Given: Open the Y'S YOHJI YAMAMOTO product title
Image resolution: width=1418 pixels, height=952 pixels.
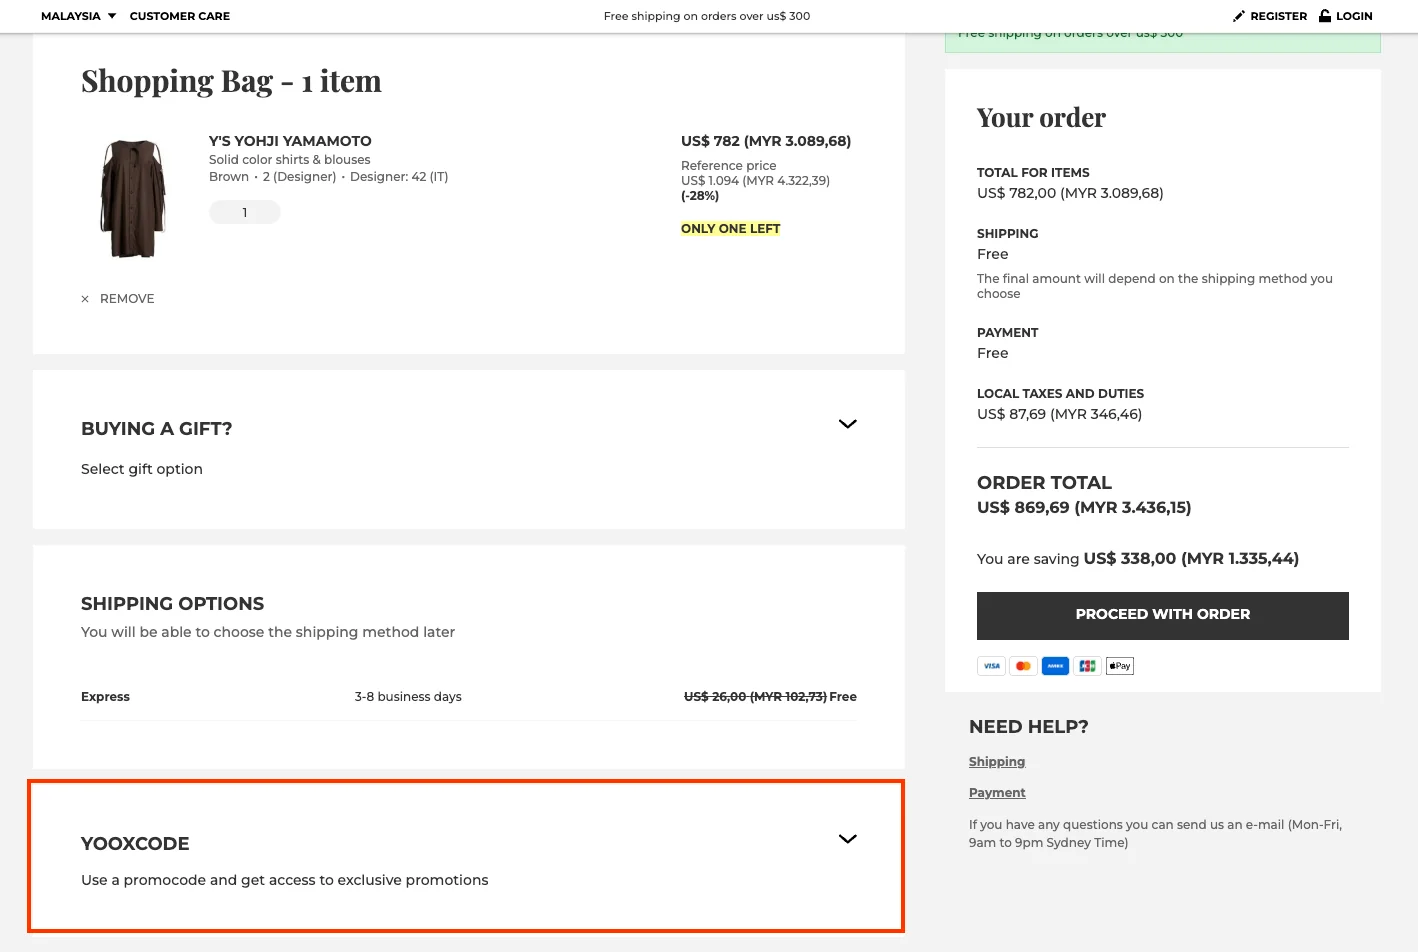Looking at the screenshot, I should click(x=290, y=141).
